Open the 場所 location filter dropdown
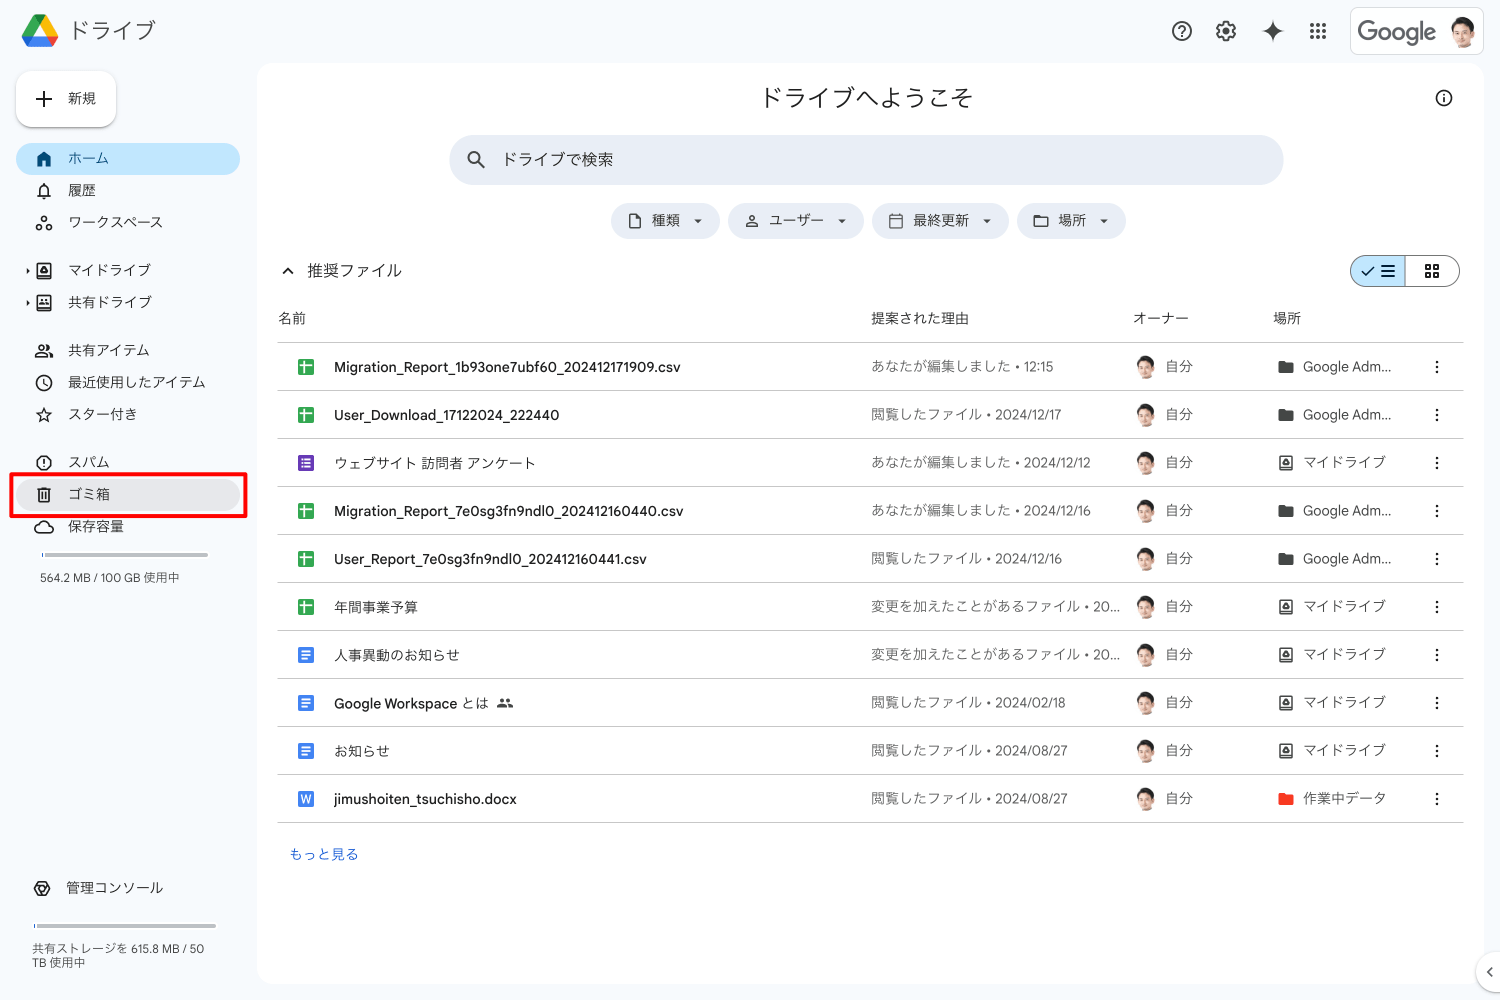The image size is (1500, 1000). [x=1071, y=221]
